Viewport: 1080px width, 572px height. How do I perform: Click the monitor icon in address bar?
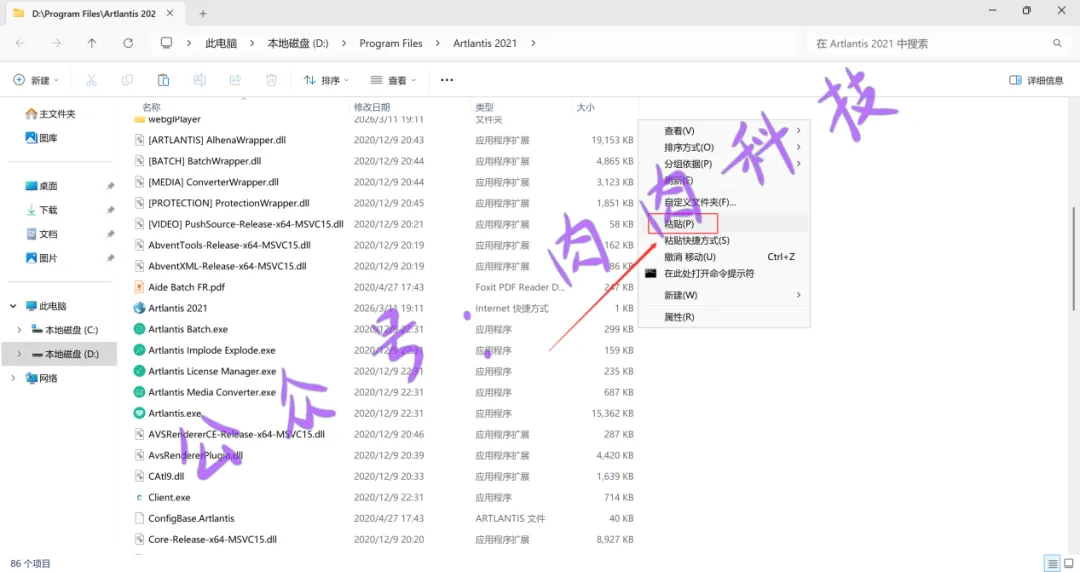[x=166, y=43]
